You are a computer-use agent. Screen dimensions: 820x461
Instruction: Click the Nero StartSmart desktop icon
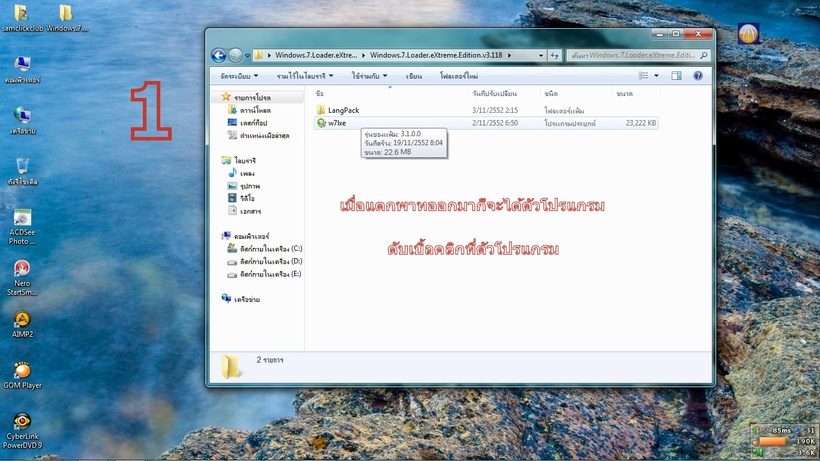click(x=22, y=278)
